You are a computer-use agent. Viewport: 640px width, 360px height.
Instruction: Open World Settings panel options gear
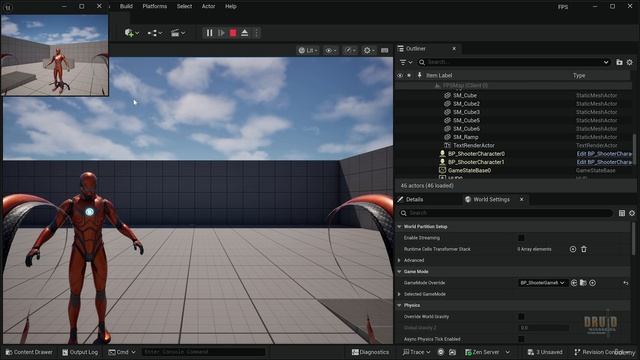coord(632,213)
